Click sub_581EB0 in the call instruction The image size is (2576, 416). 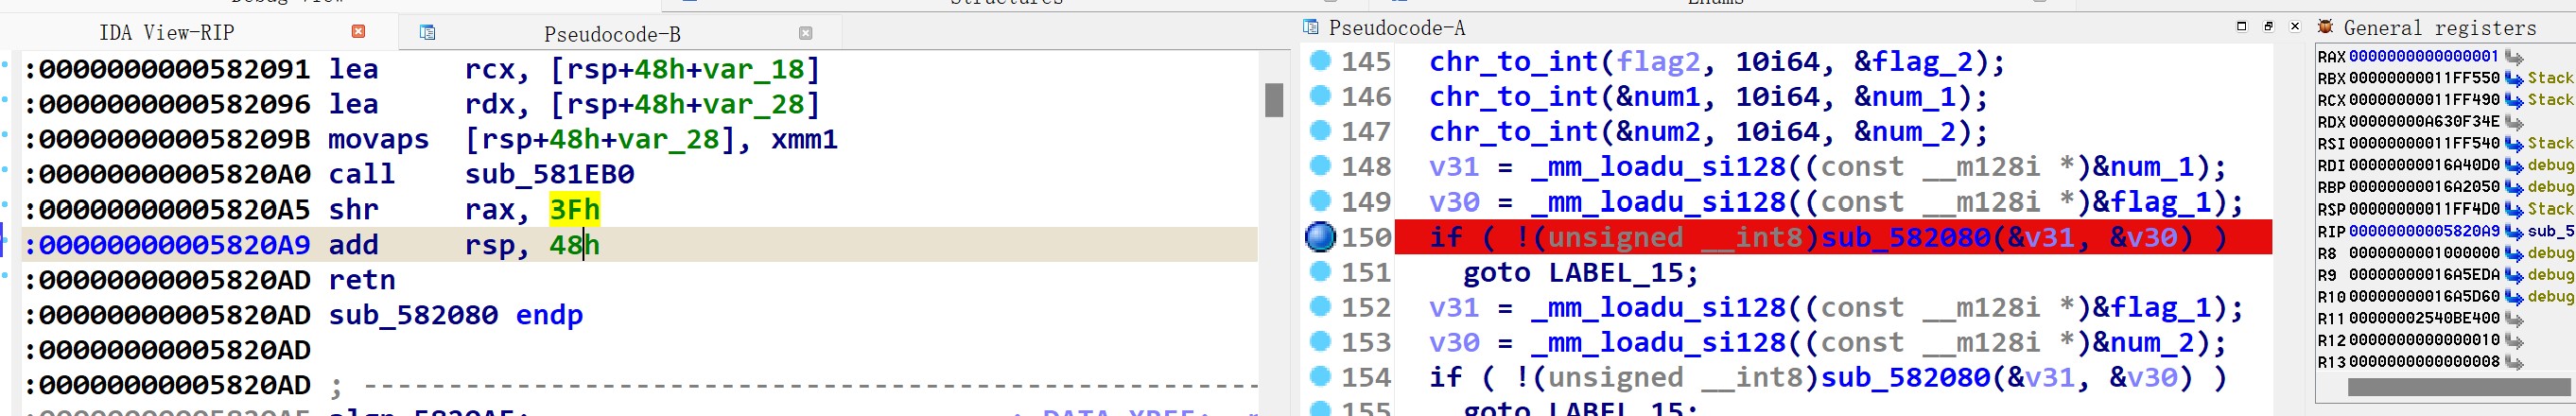point(549,174)
